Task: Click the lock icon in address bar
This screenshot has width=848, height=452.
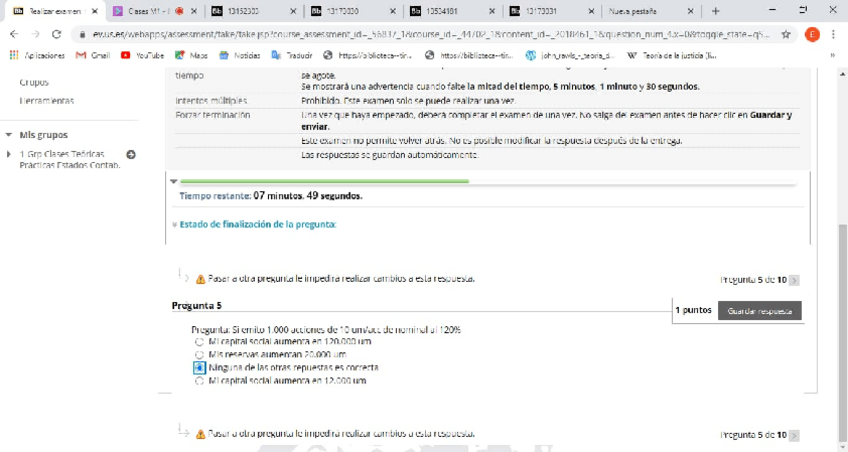Action: pos(82,34)
